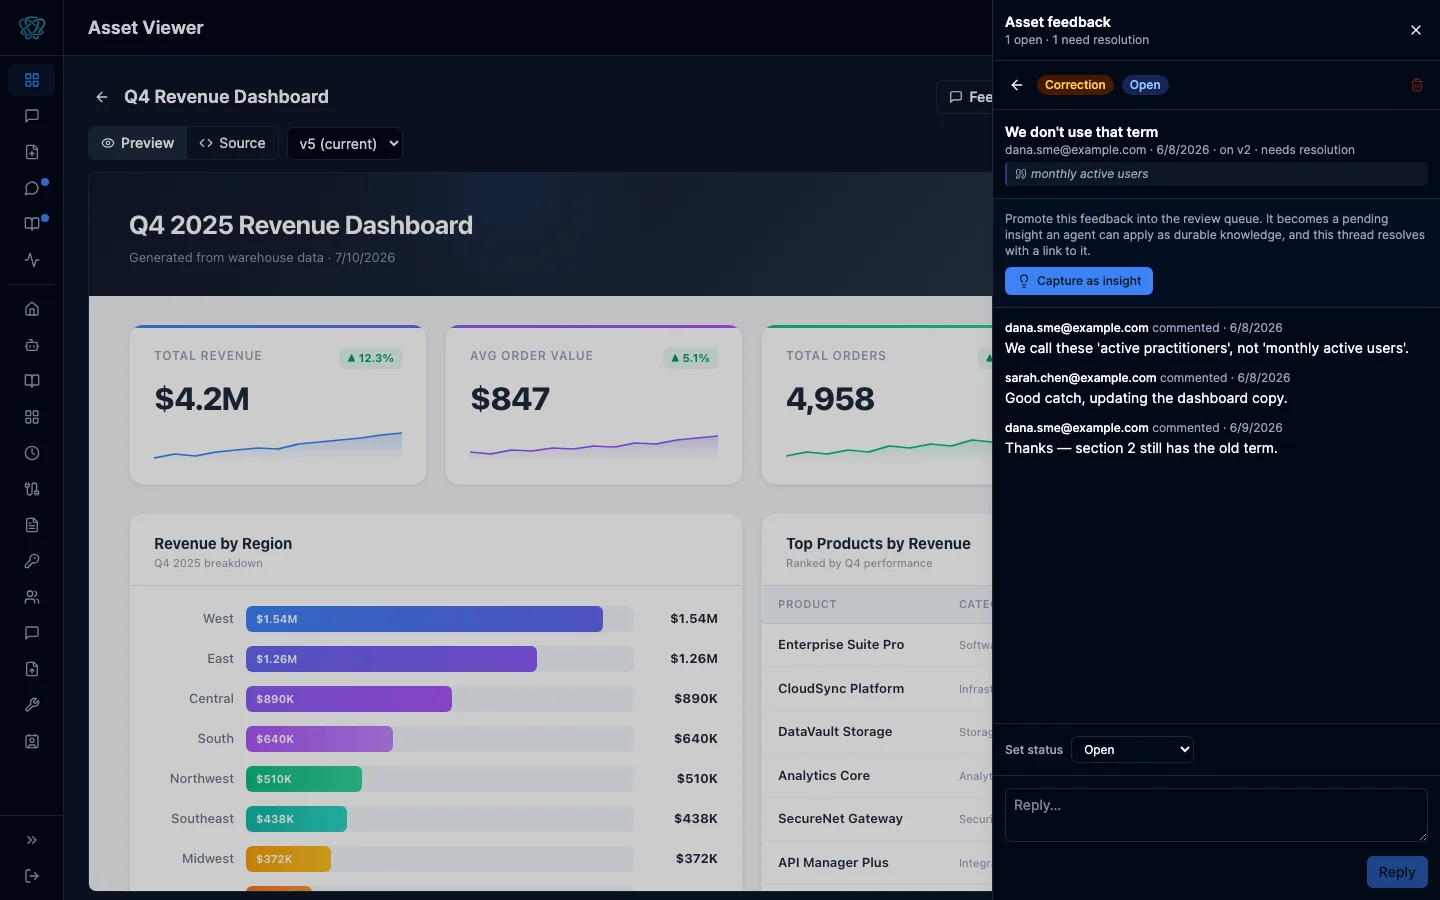Click the partially visible Feedback button
Screen dimensions: 1440x900
coord(965,97)
